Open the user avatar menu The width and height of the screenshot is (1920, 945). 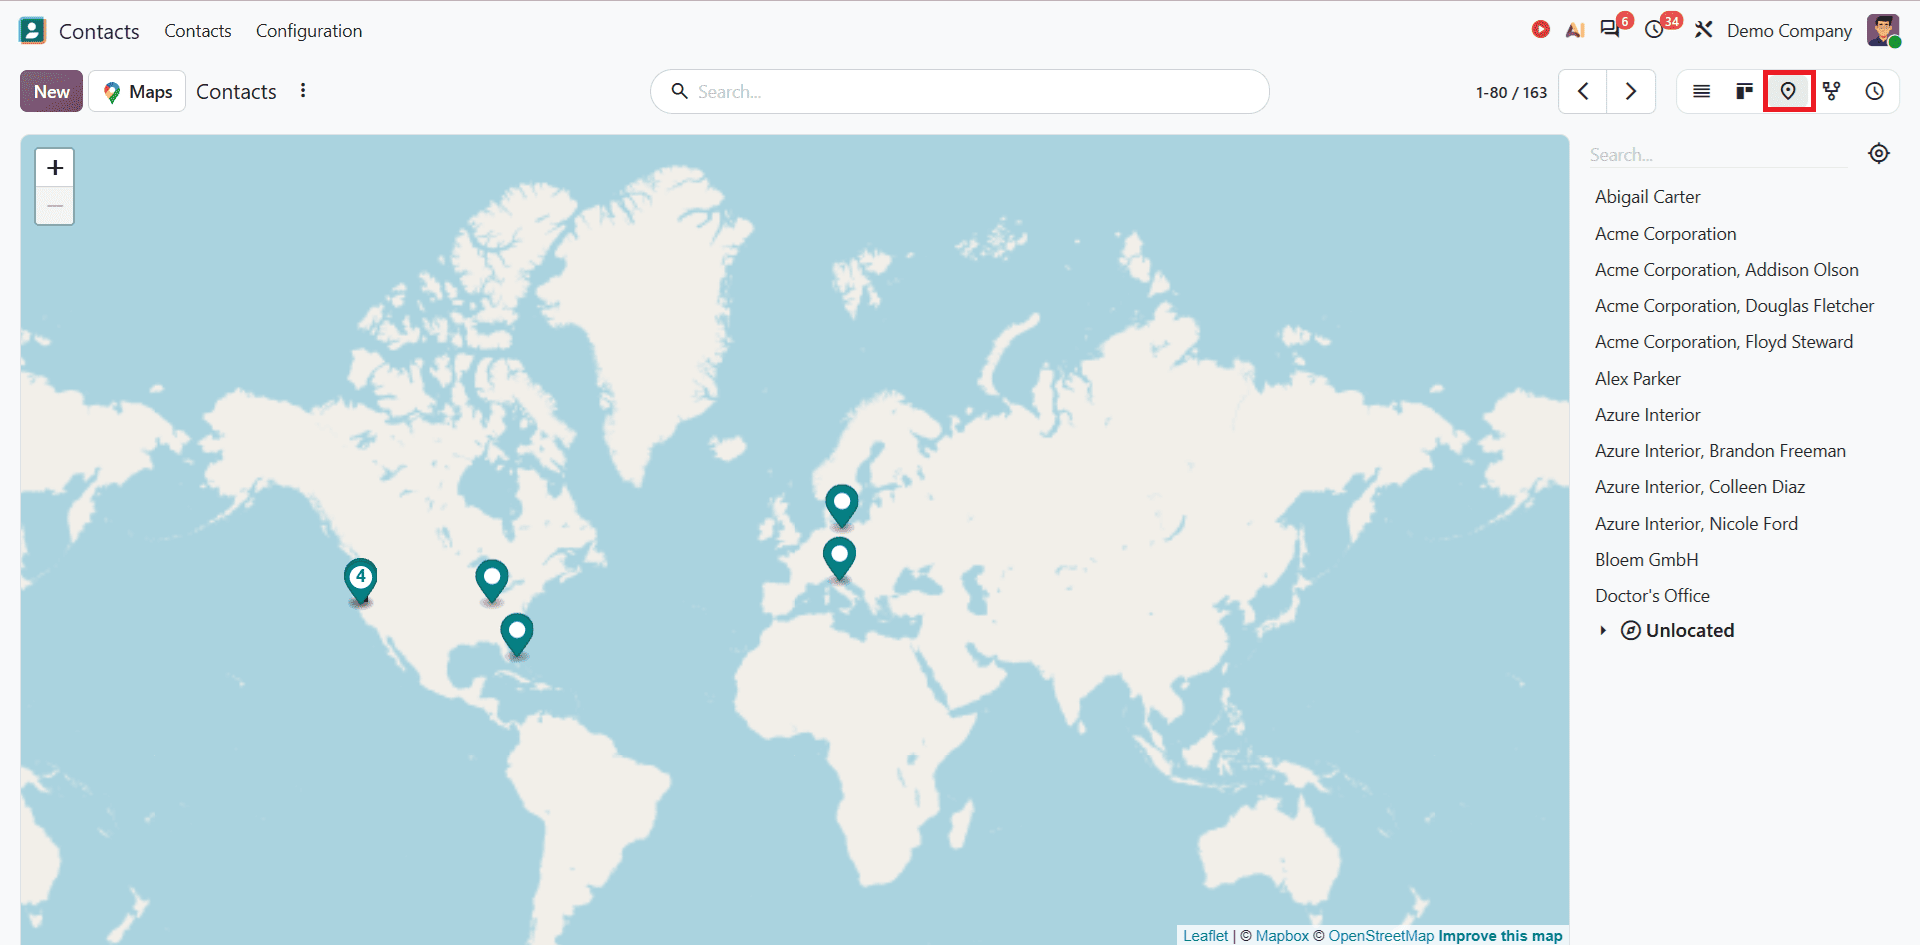click(1883, 30)
